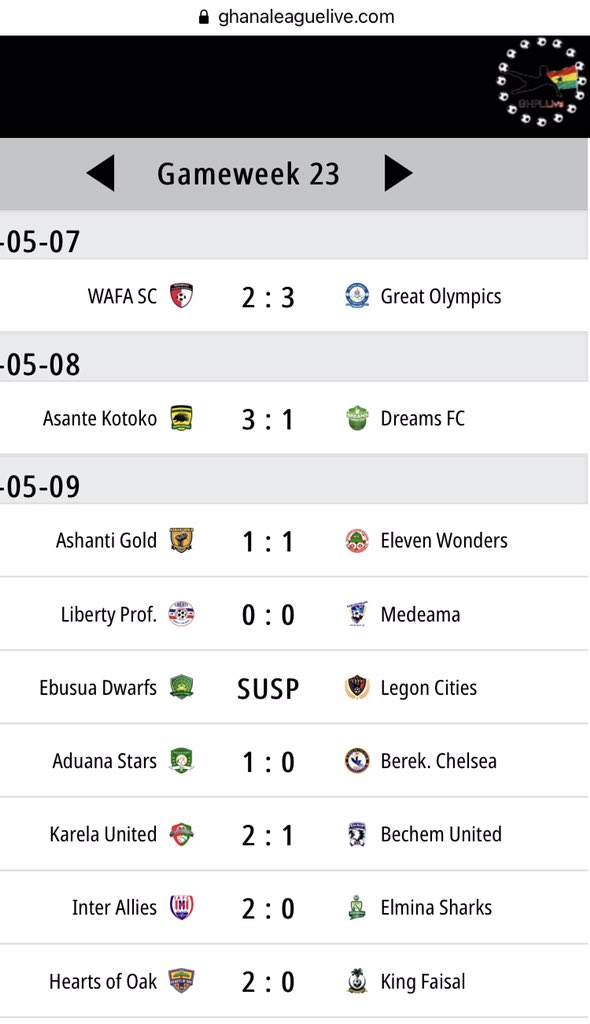Click the Eleven Wonders club logo
The height and width of the screenshot is (1024, 590).
pyautogui.click(x=357, y=540)
